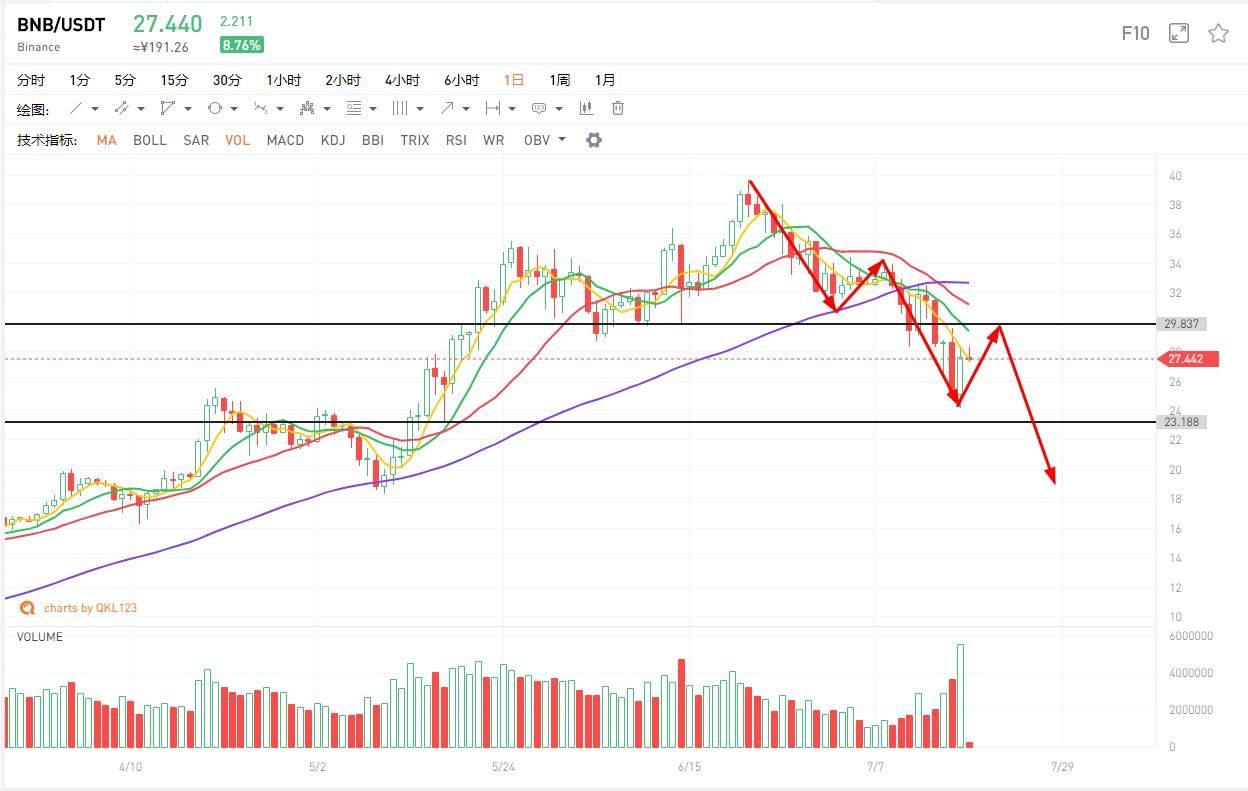Select the 1日 daily timeframe
Screen dimensions: 1248x791
tap(514, 80)
